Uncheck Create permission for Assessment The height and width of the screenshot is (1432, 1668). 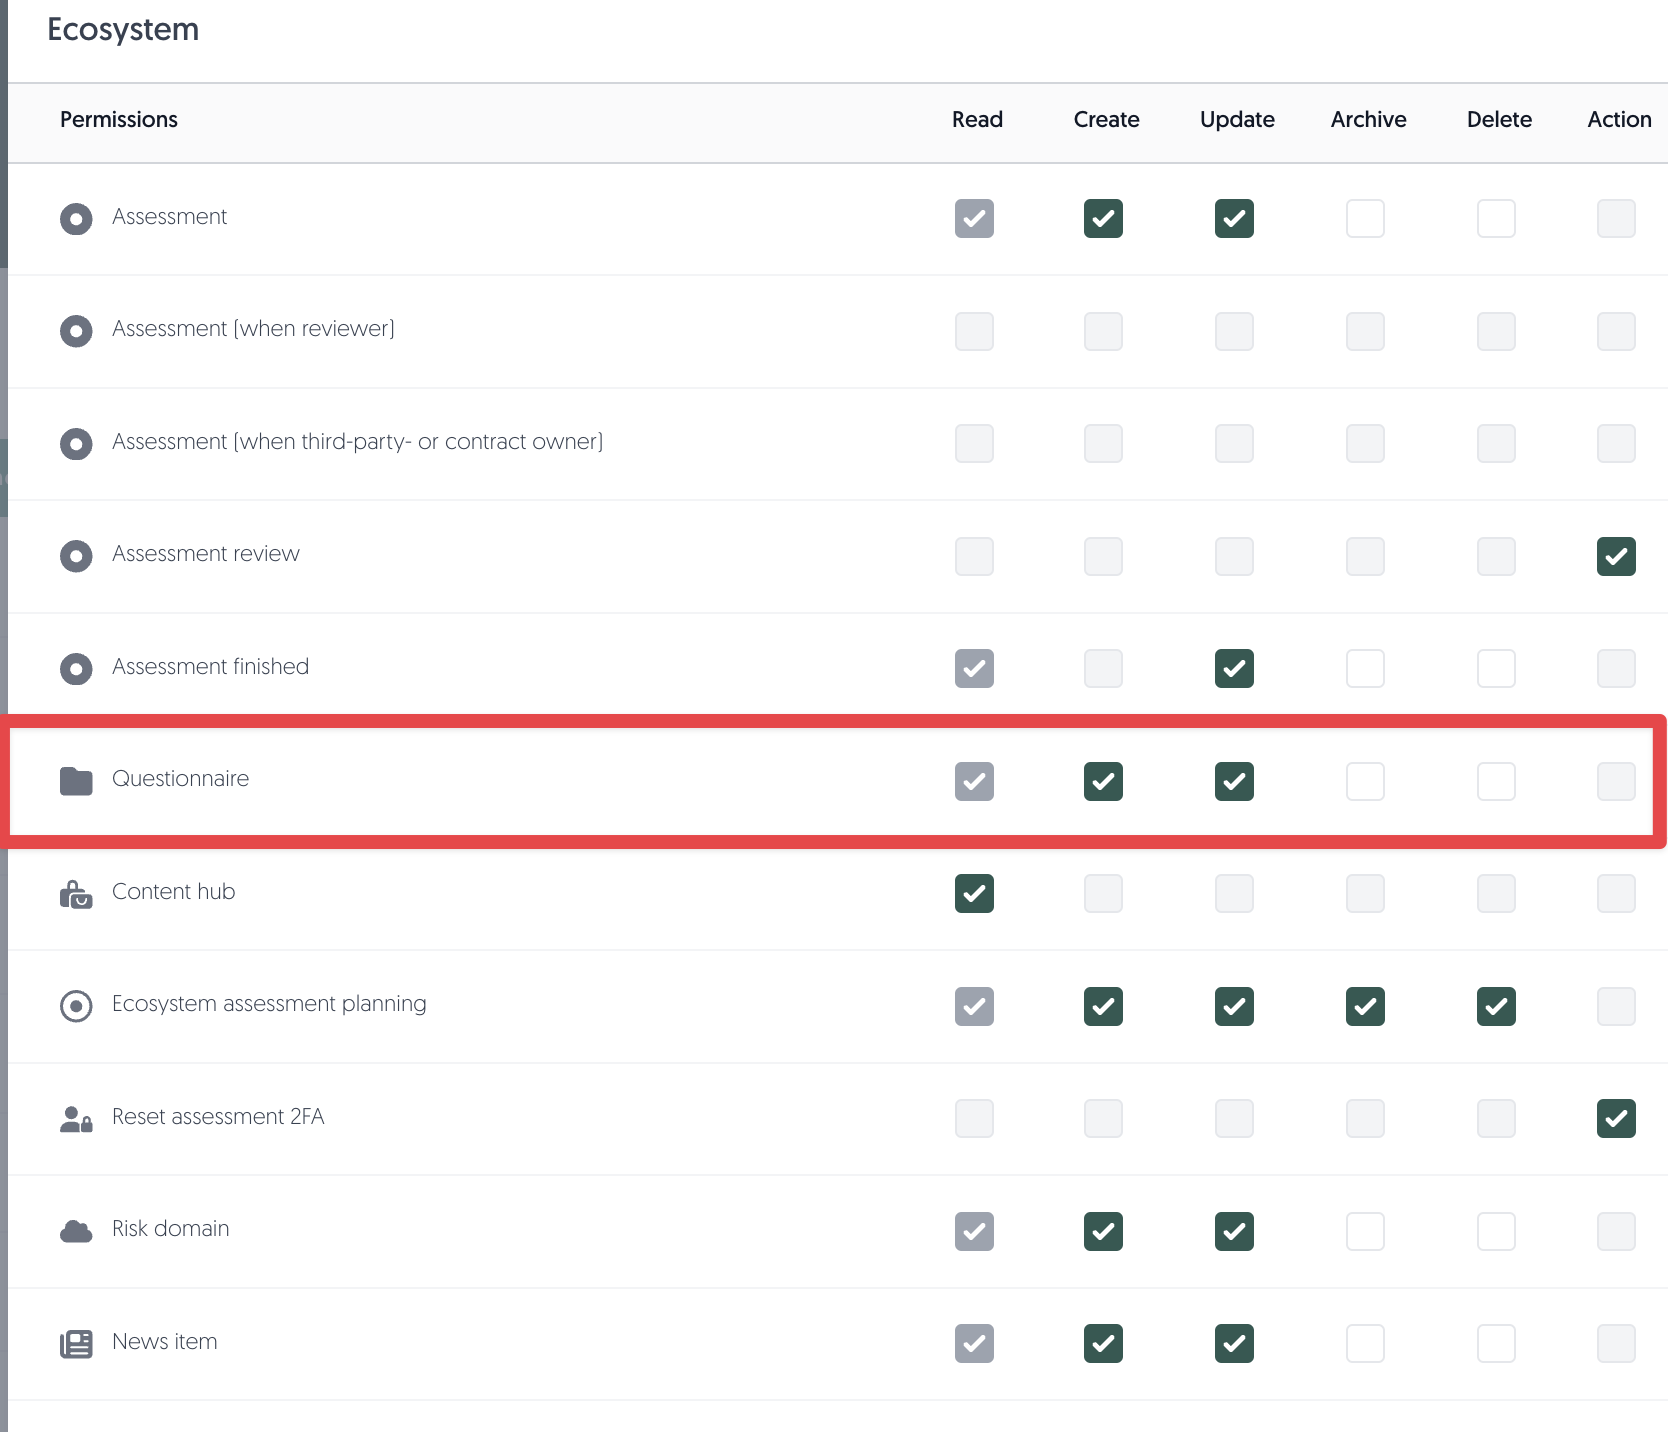click(x=1103, y=218)
